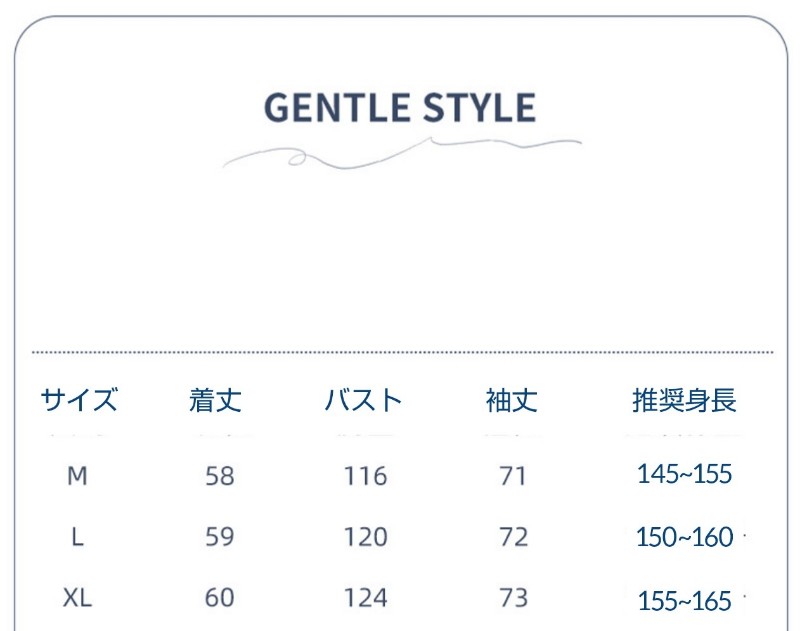Click the dotted divider line
This screenshot has height=631, width=800.
pyautogui.click(x=403, y=352)
